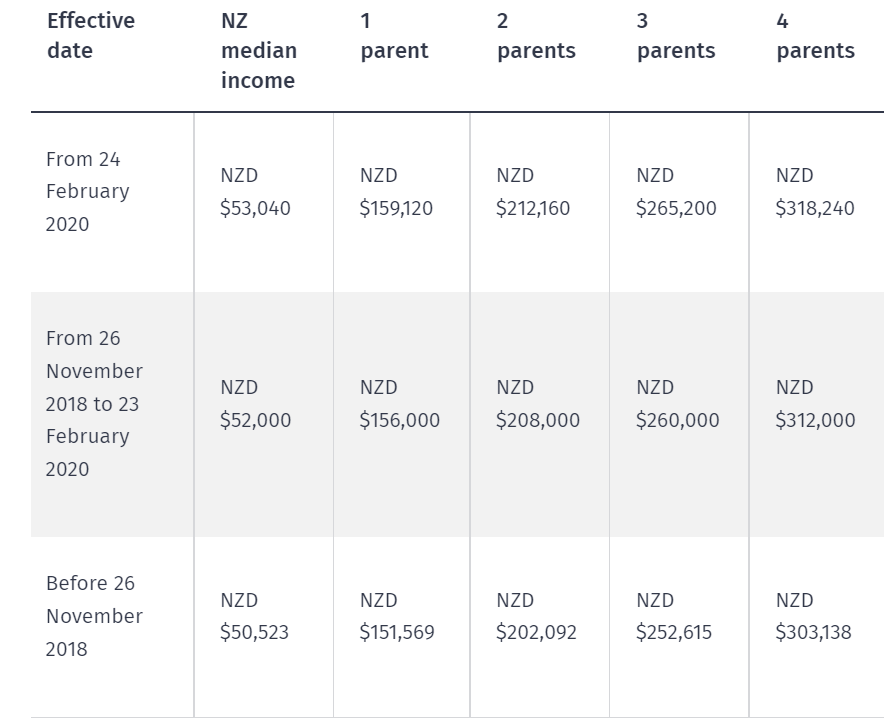The height and width of the screenshot is (724, 895).
Task: Click the NZD $53,040 median income cell
Action: [x=255, y=192]
